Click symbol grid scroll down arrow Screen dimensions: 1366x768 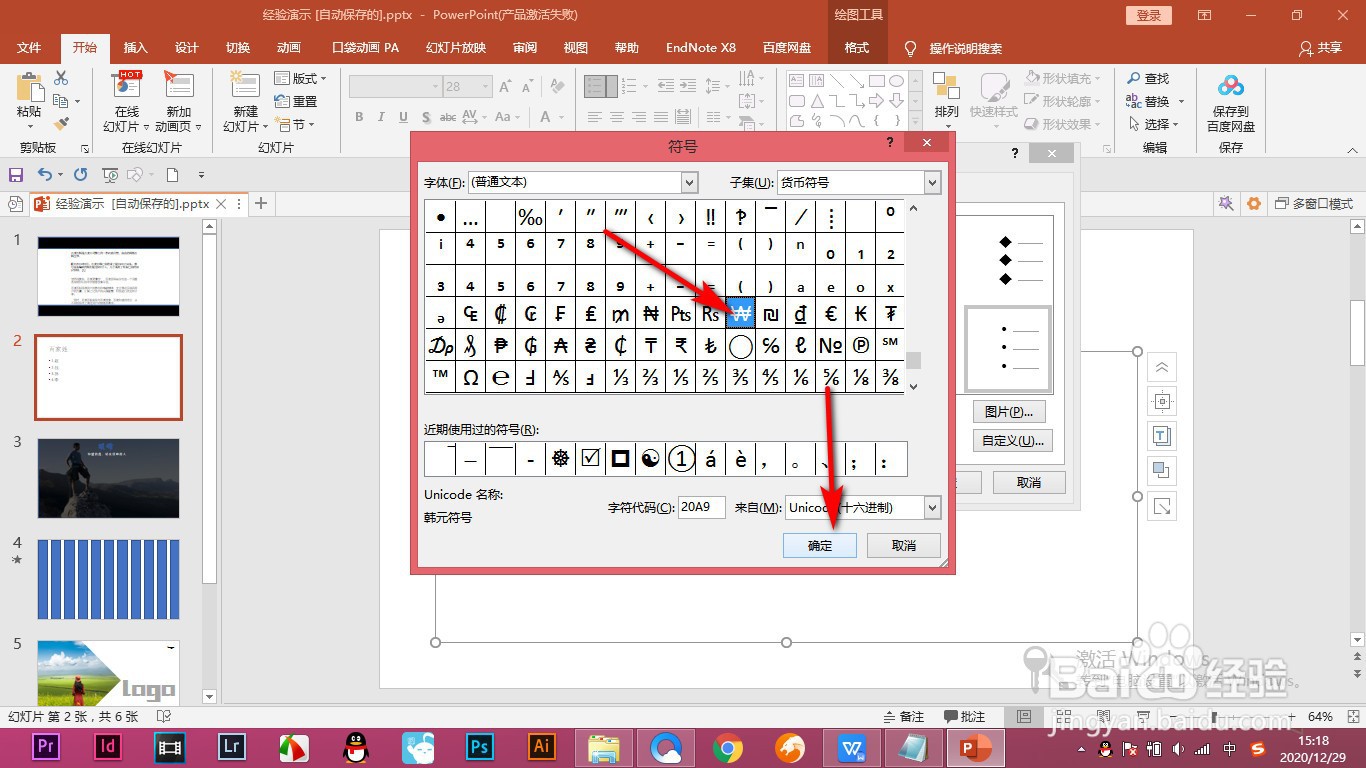click(914, 386)
